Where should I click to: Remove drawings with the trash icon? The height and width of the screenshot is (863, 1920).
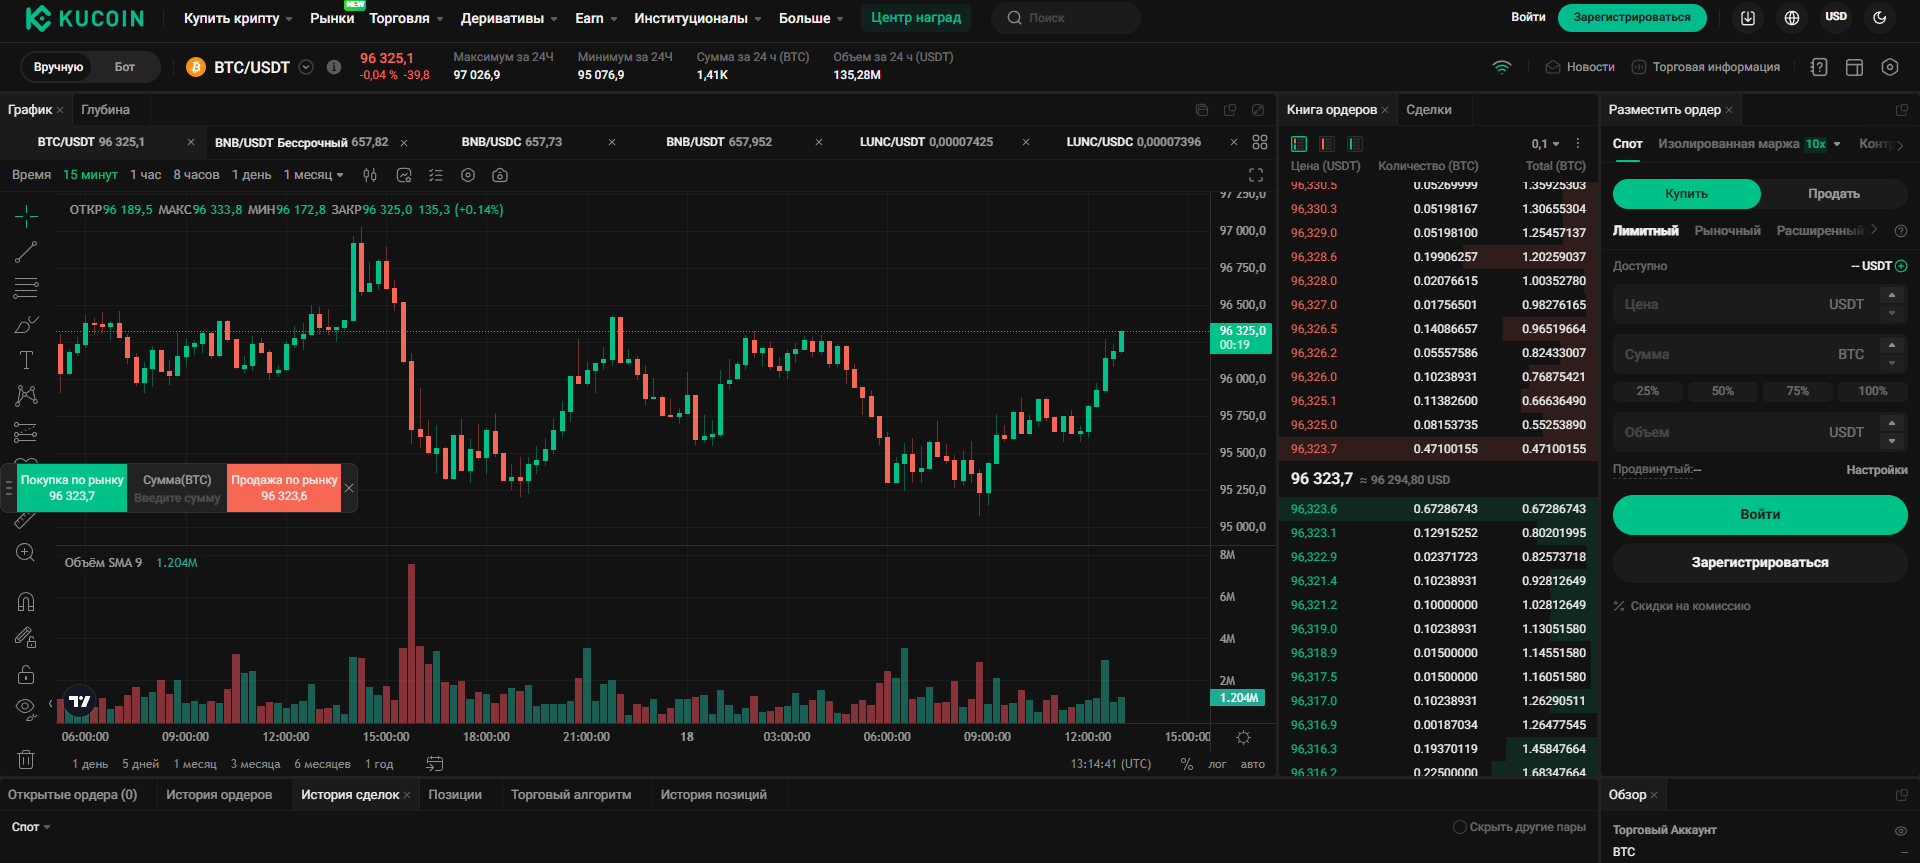click(x=26, y=759)
